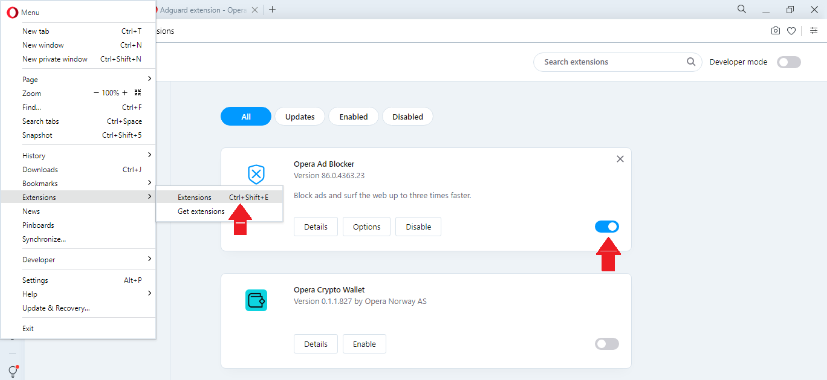
Task: Select New tab menu item
Action: 78,31
